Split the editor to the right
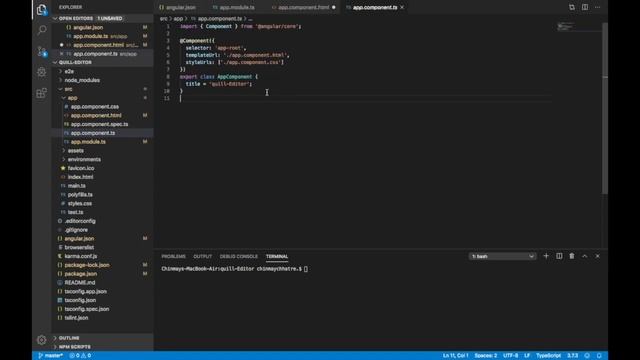640x360 pixels. click(x=585, y=7)
